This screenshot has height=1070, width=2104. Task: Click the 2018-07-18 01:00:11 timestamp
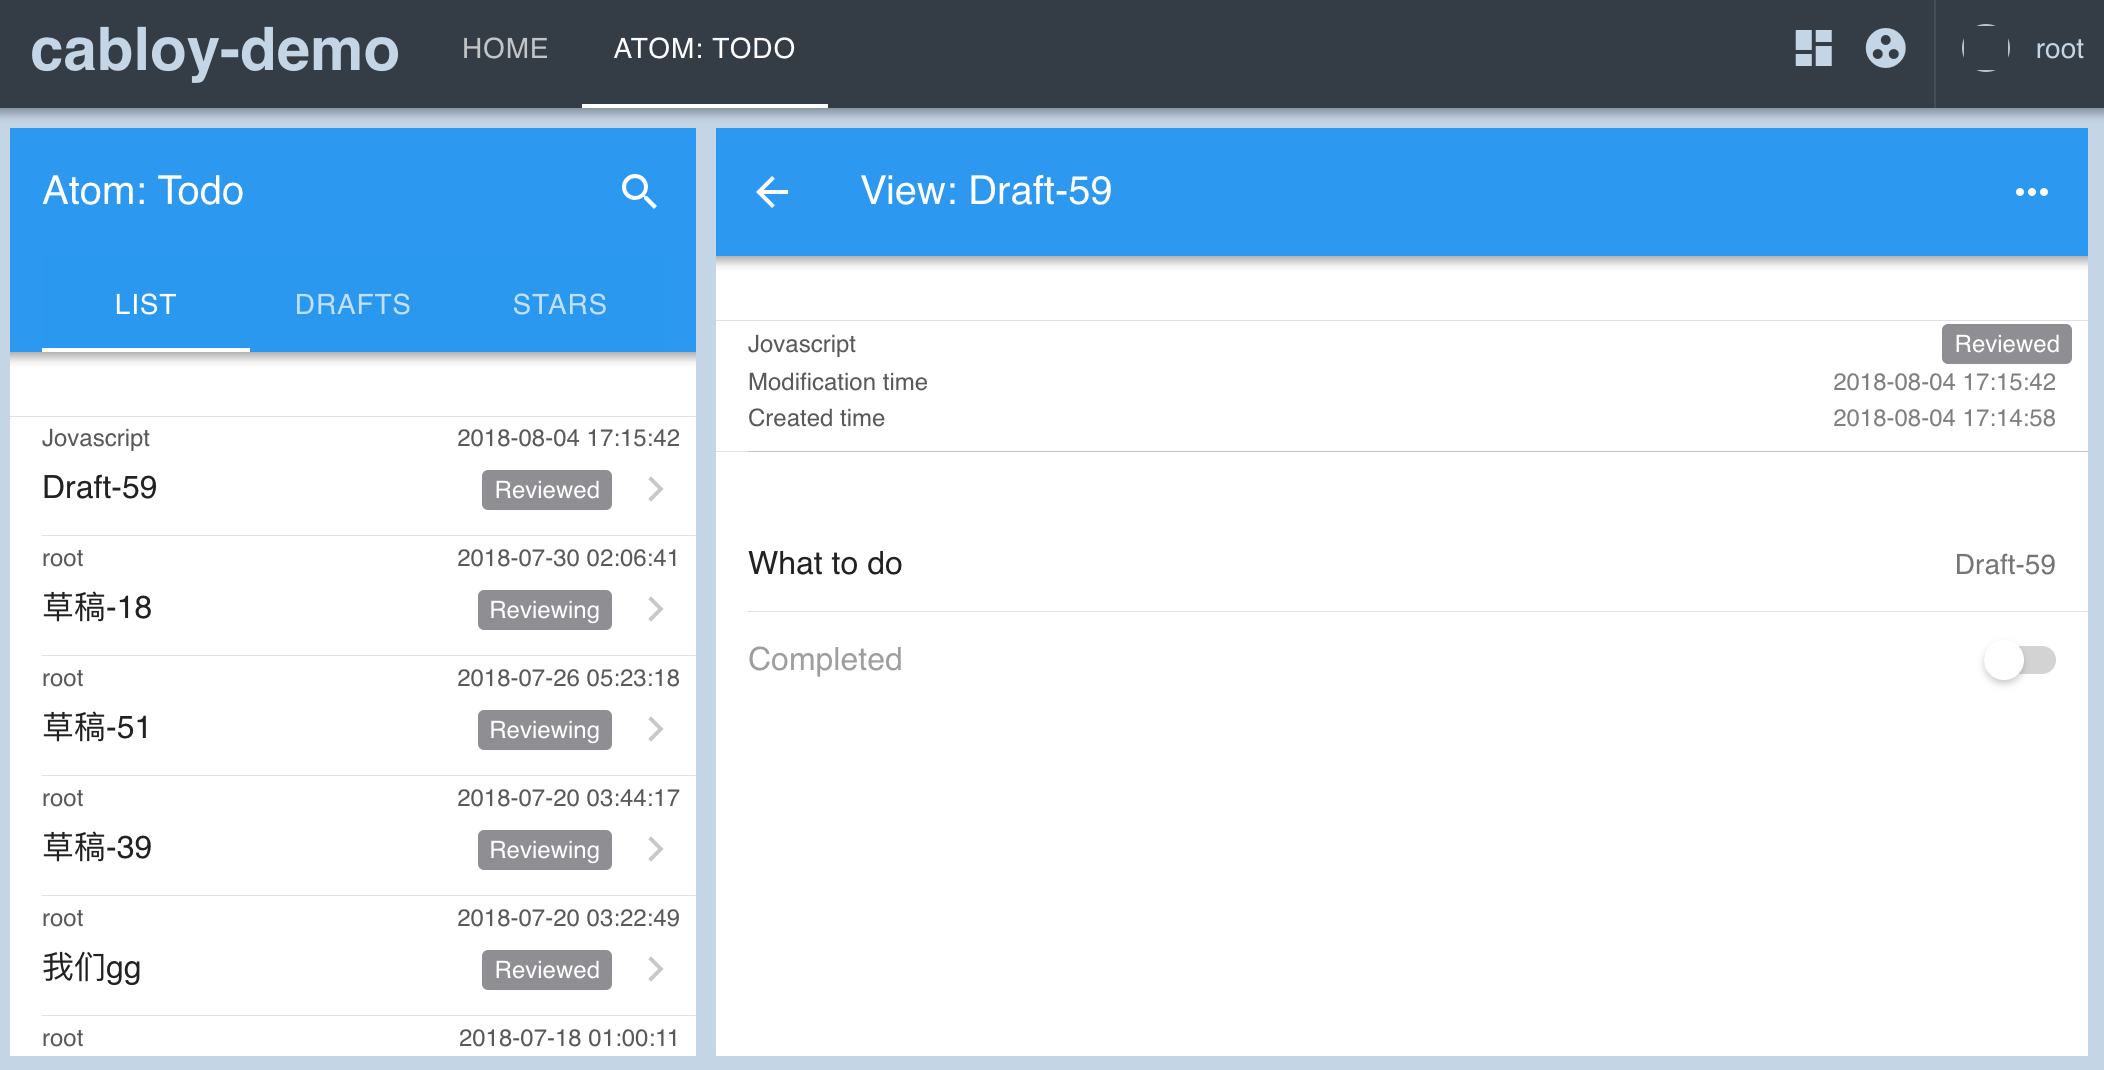coord(568,1038)
